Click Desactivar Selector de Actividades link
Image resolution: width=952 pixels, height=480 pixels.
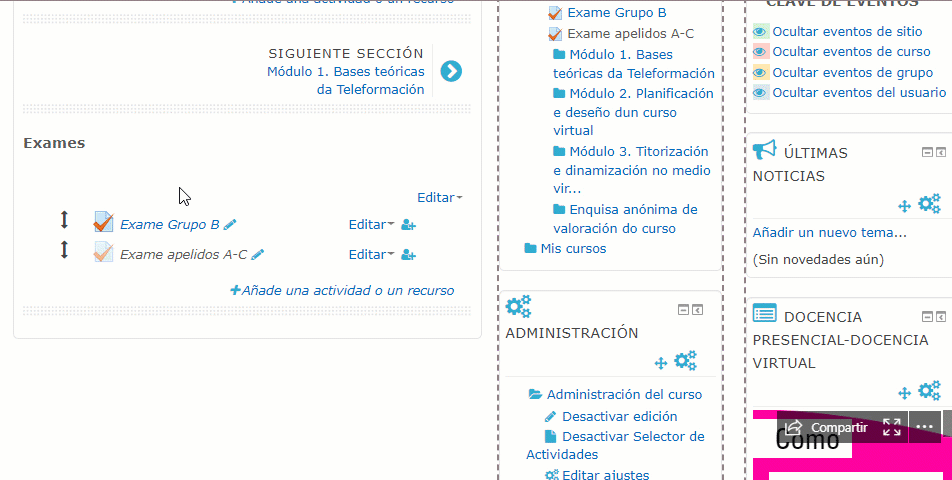click(615, 445)
